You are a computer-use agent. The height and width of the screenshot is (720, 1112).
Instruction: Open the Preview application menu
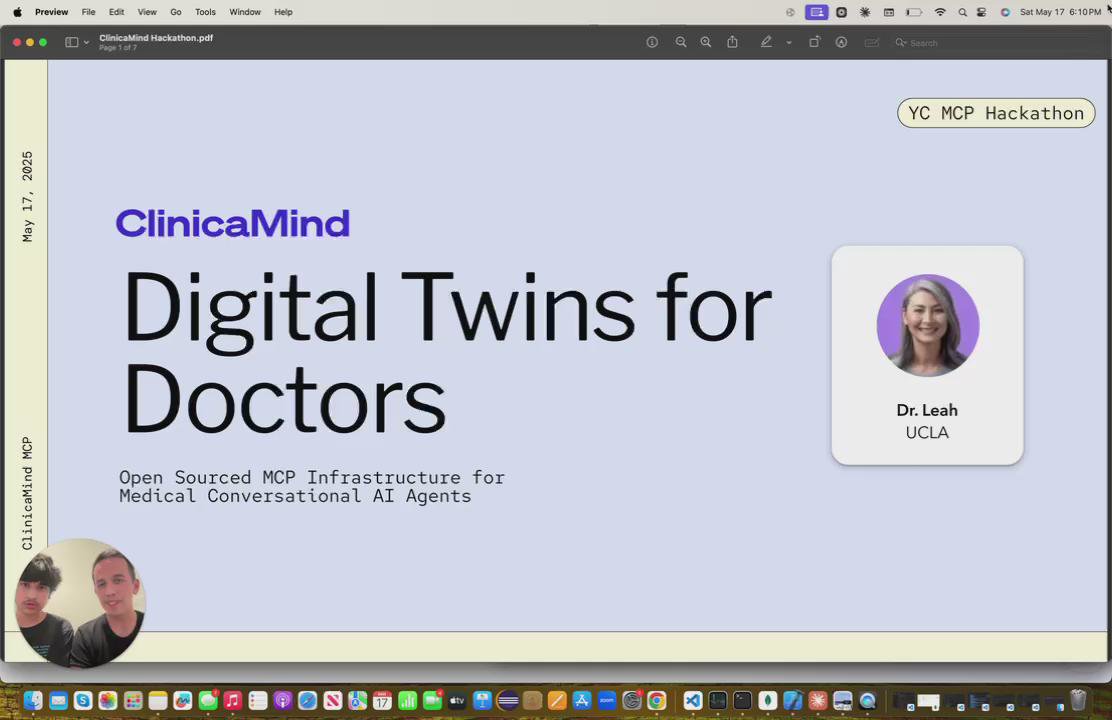52,12
